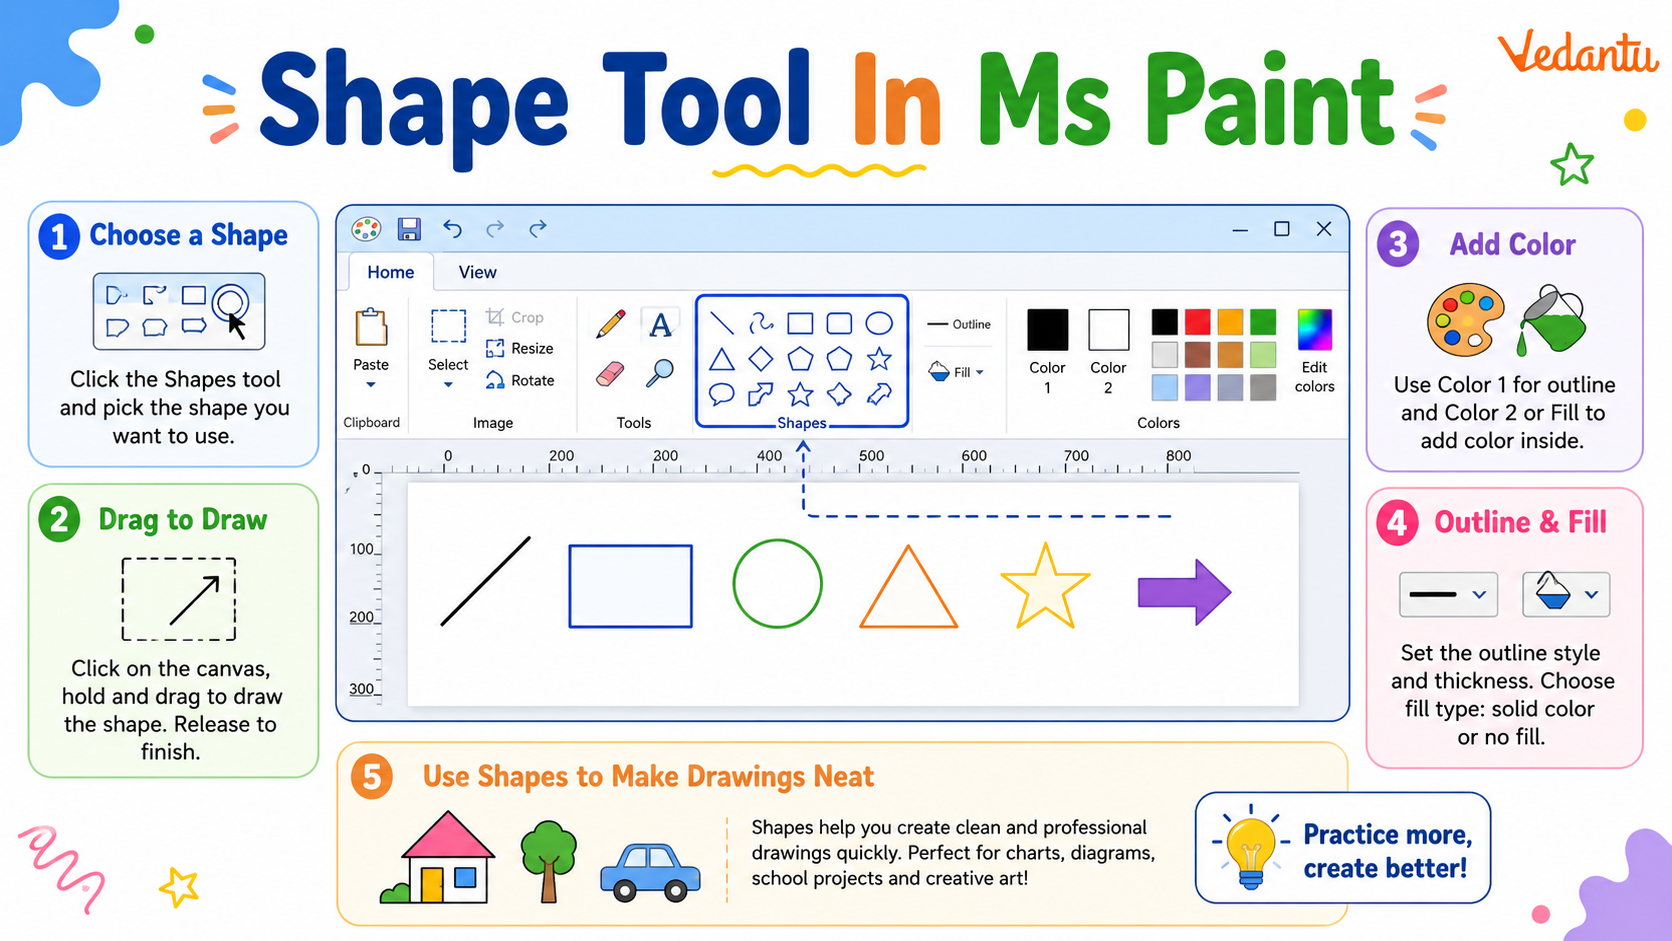Open the Outline option in the ribbon

[959, 324]
